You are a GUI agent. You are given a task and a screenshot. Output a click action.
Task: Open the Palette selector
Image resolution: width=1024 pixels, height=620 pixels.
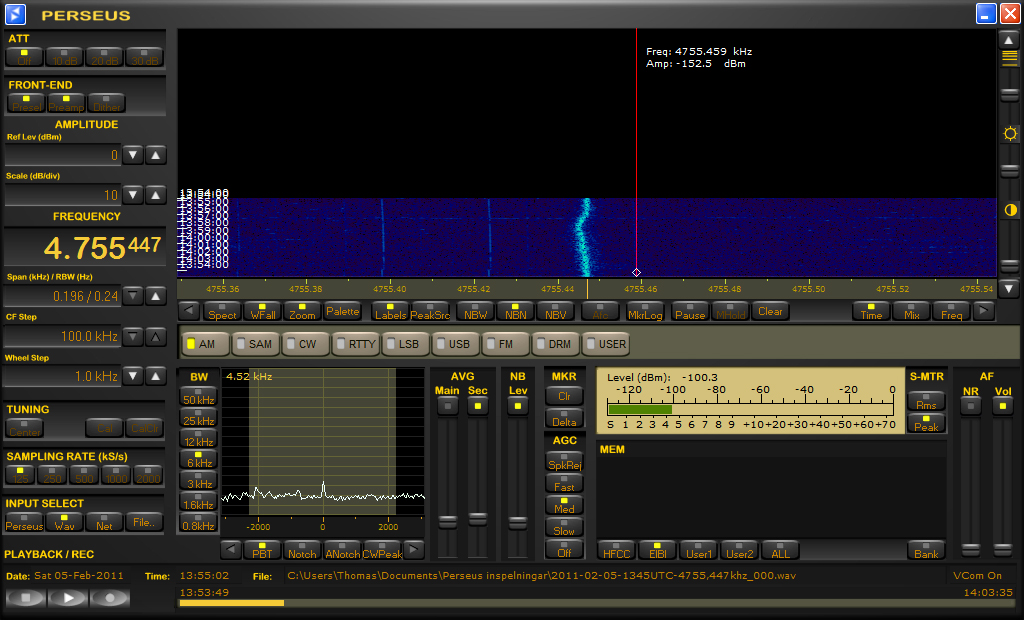coord(342,311)
